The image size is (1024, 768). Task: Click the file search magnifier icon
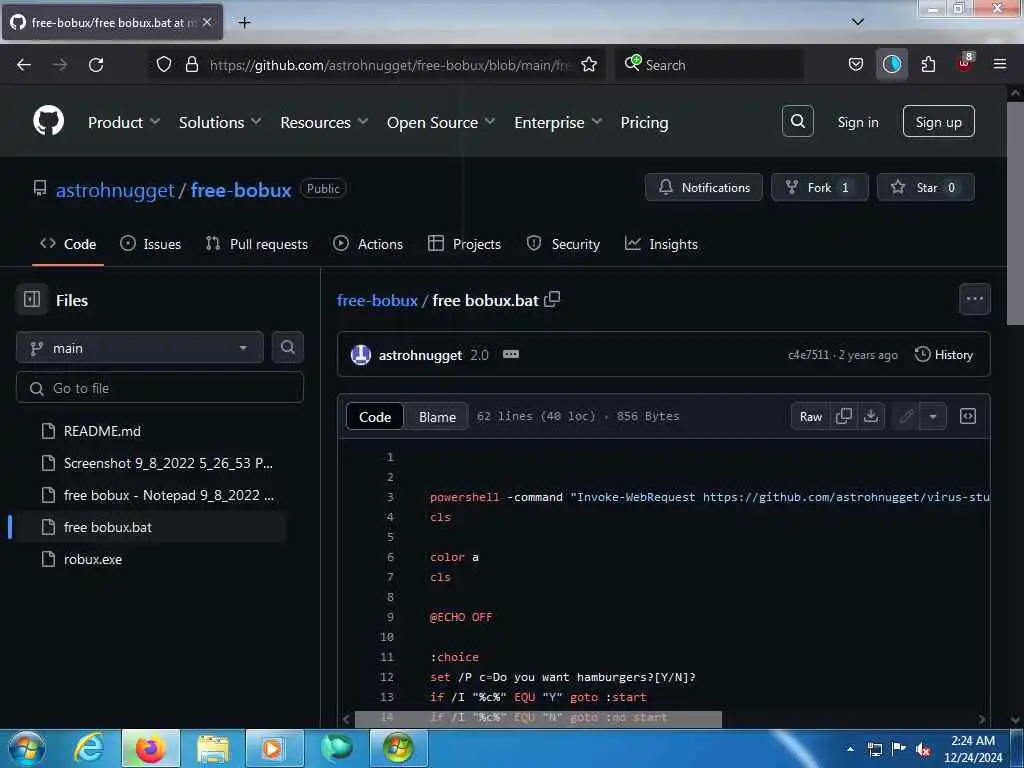pyautogui.click(x=287, y=347)
